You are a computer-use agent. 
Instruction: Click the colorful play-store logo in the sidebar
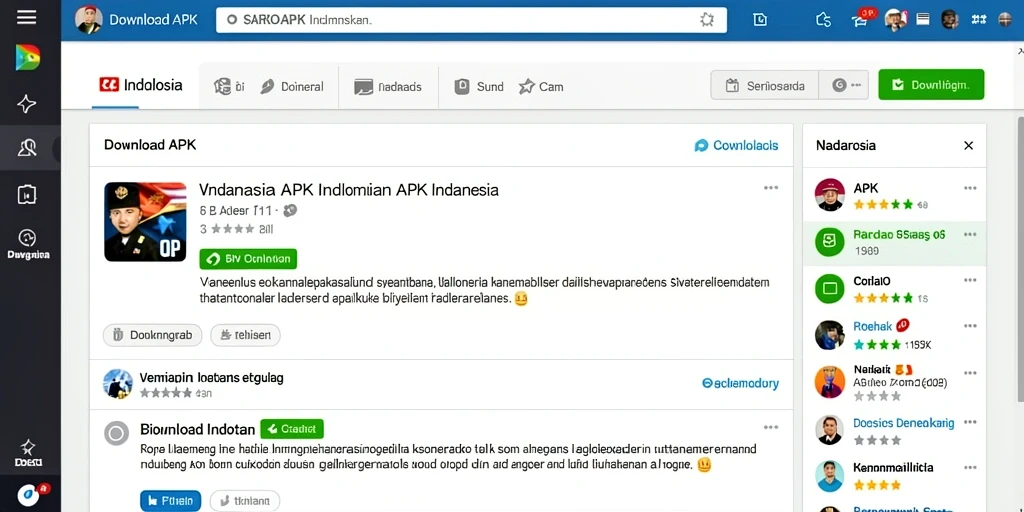pos(27,58)
